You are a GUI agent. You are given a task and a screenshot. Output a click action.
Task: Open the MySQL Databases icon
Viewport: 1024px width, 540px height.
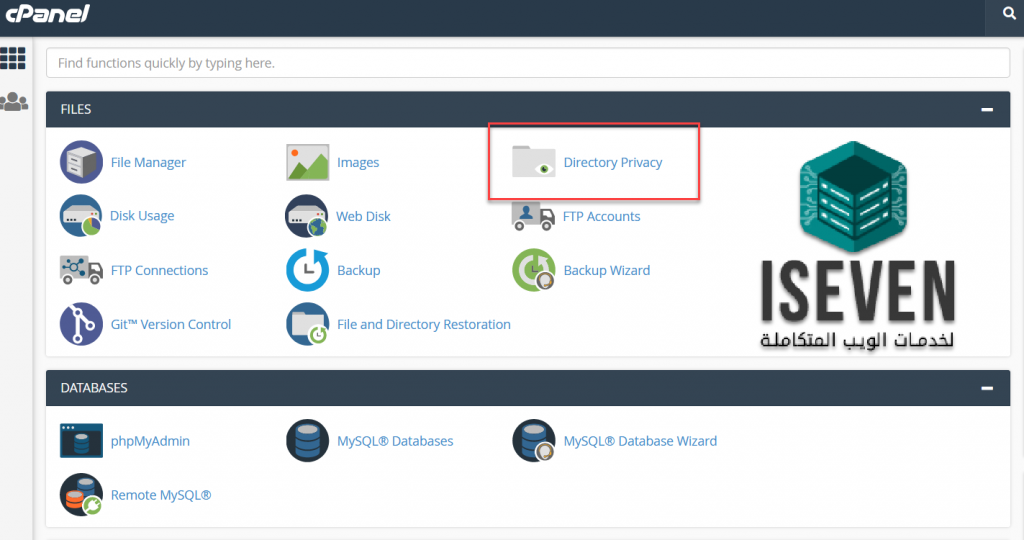click(x=308, y=441)
